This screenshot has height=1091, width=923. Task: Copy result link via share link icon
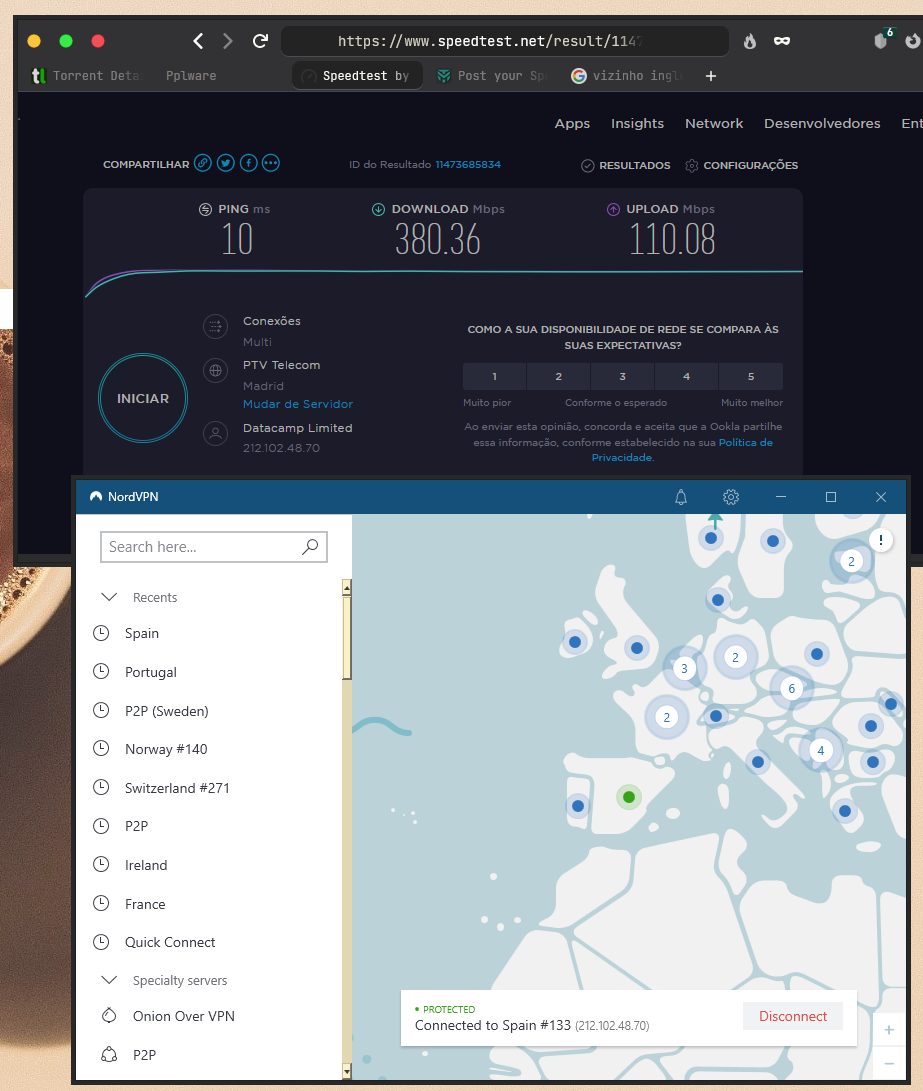pos(202,163)
